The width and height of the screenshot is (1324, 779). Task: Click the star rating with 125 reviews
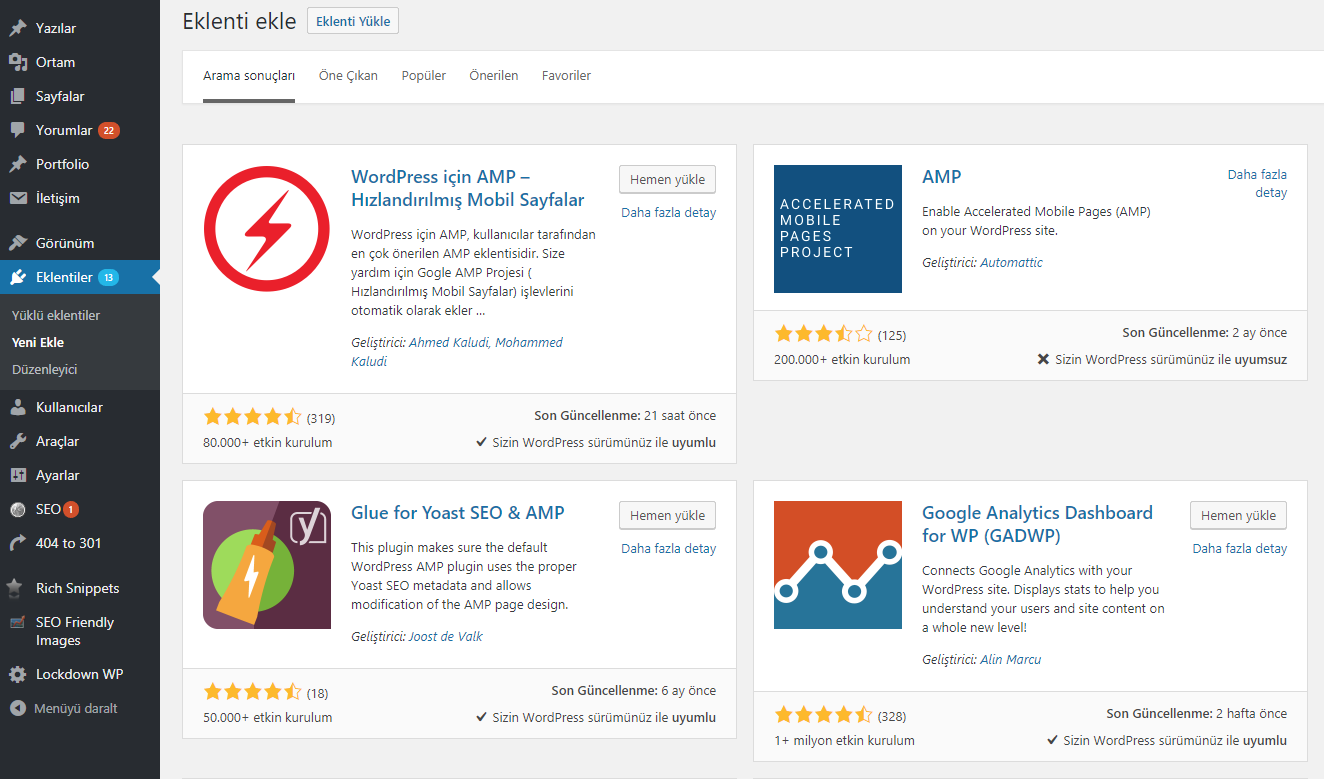[x=823, y=334]
